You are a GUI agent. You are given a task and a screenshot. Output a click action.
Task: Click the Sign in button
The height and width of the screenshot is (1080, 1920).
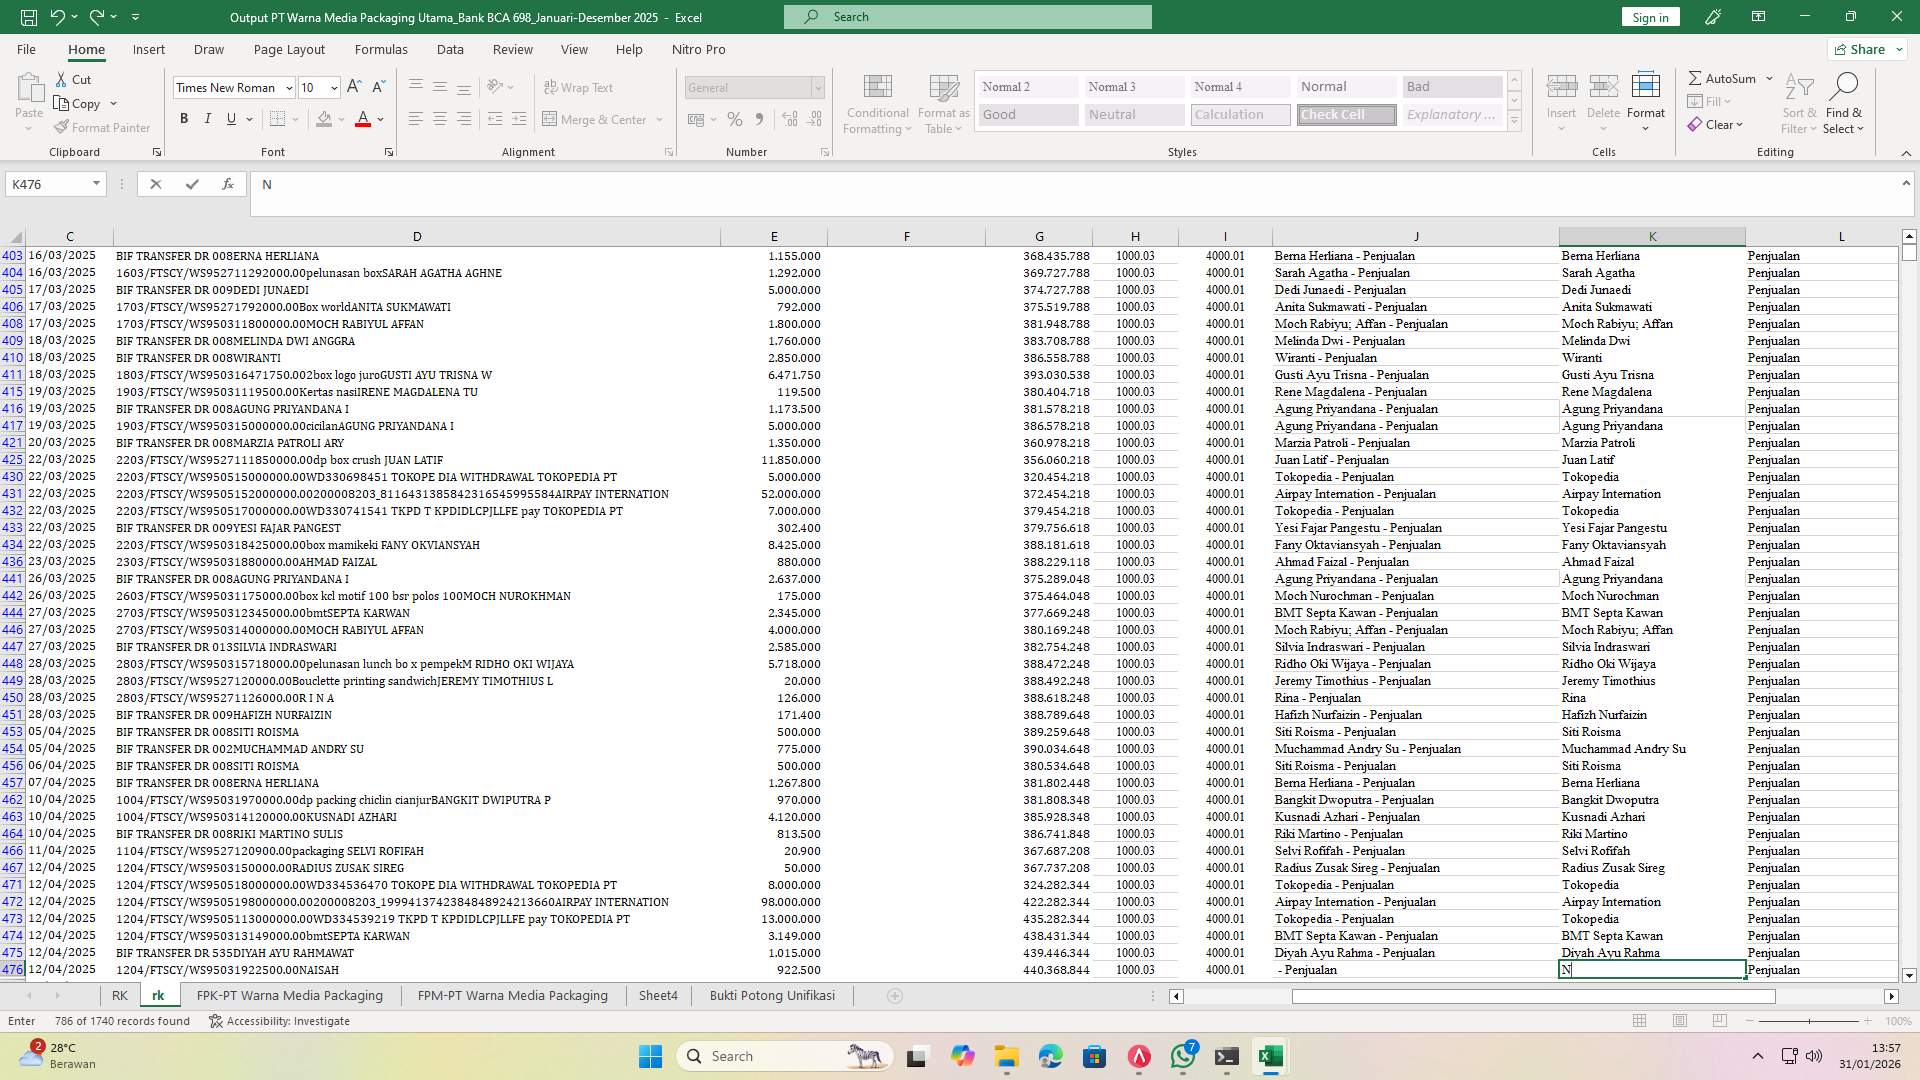tap(1649, 16)
